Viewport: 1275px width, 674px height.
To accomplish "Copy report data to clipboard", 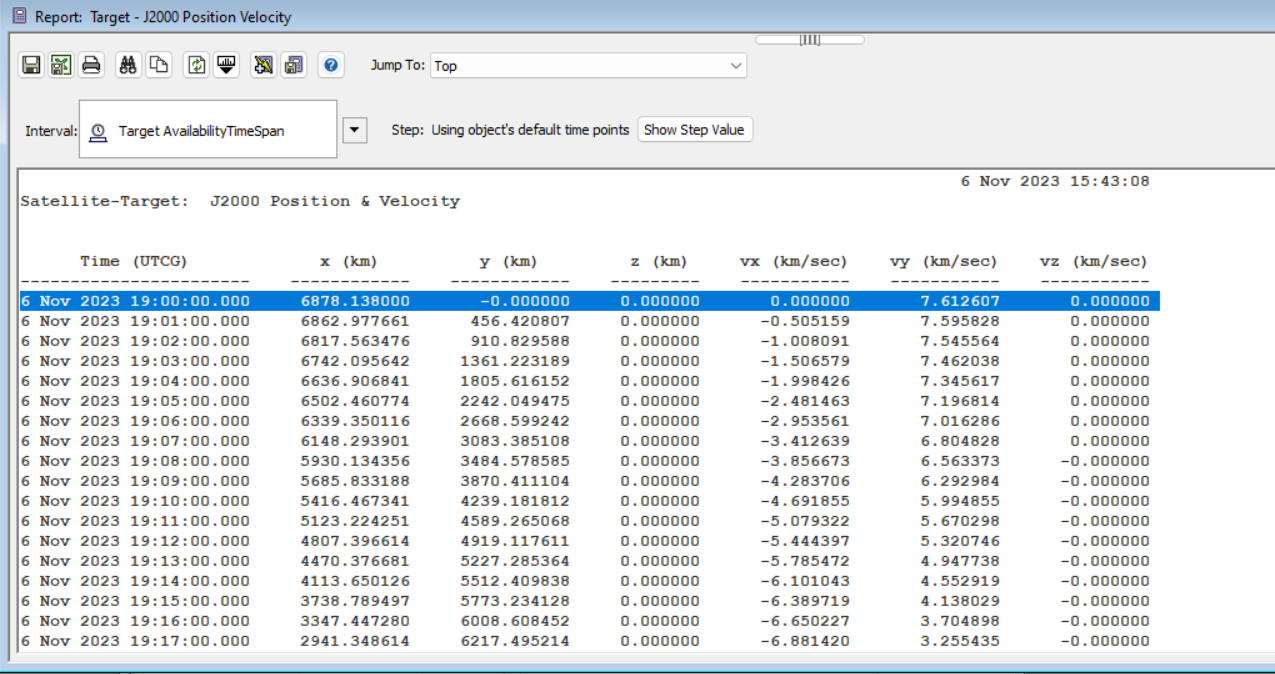I will (160, 66).
